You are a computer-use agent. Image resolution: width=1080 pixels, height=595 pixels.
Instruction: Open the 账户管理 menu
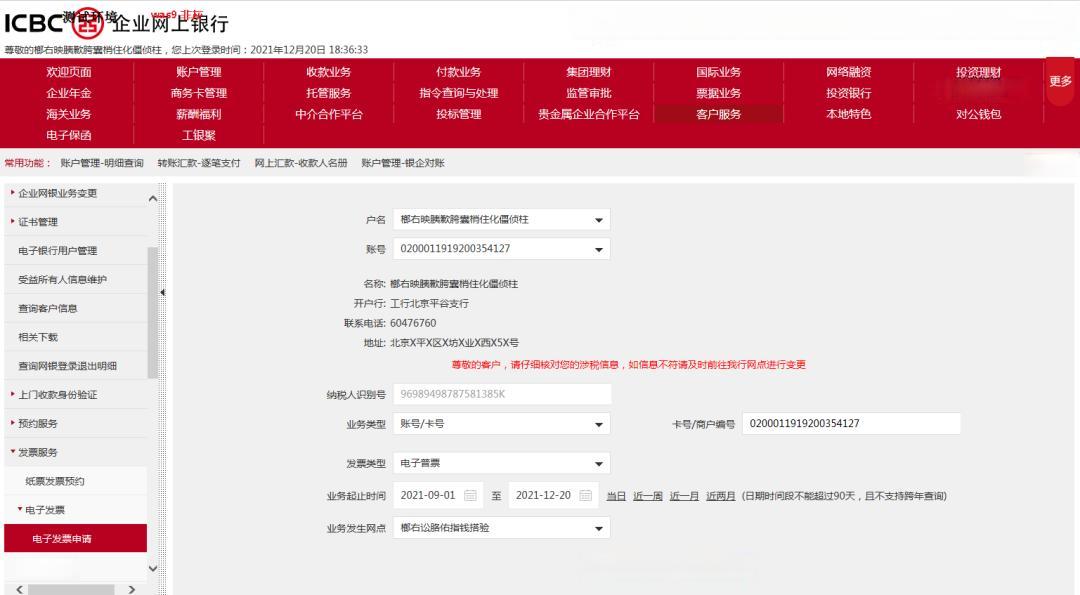[198, 72]
